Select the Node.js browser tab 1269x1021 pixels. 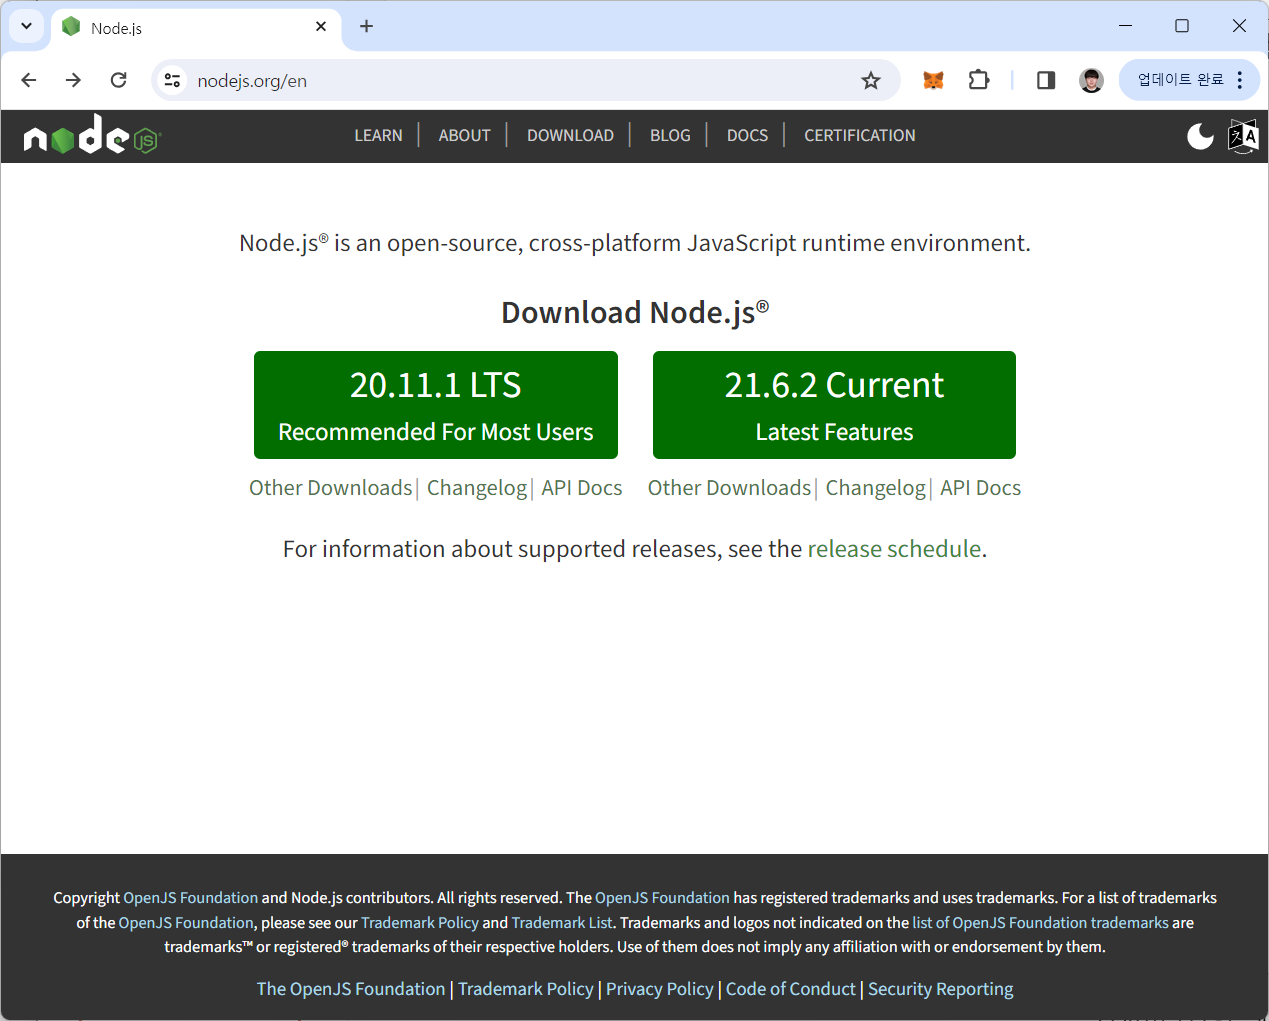195,27
